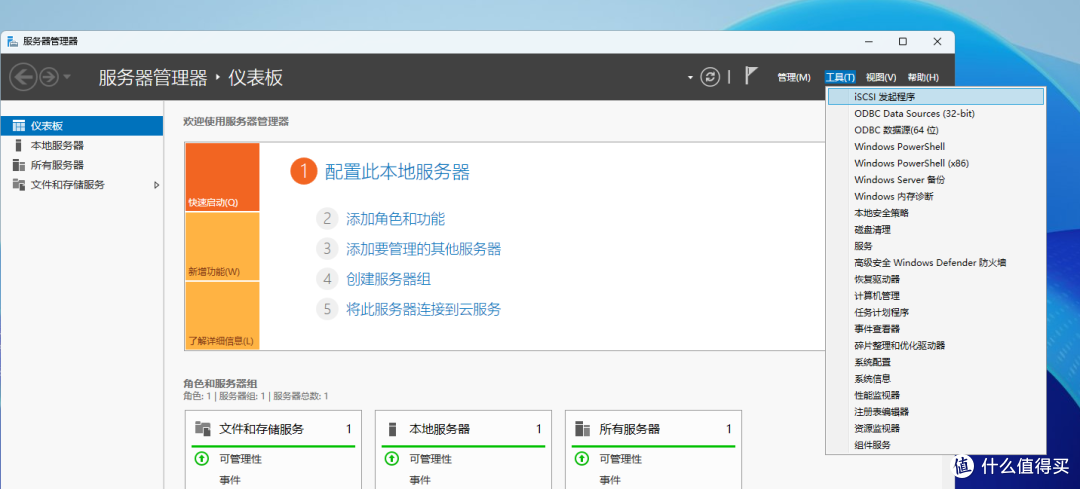Click 可管理性 in the 文件和存储服务 tile
Screen dimensions: 1080x489
(240, 459)
